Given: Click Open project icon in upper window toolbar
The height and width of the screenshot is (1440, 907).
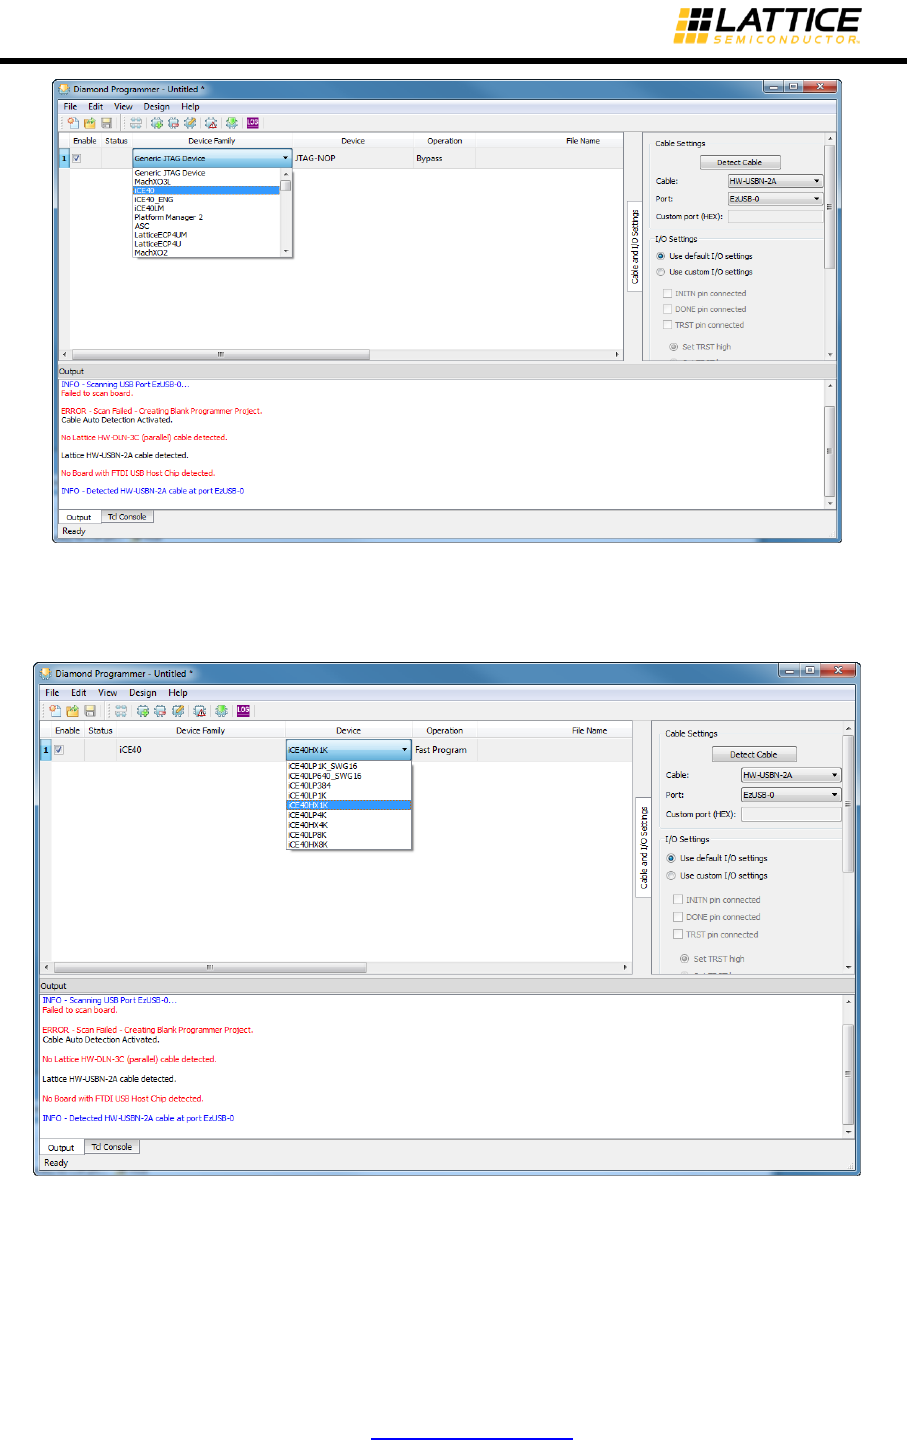Looking at the screenshot, I should coord(90,123).
